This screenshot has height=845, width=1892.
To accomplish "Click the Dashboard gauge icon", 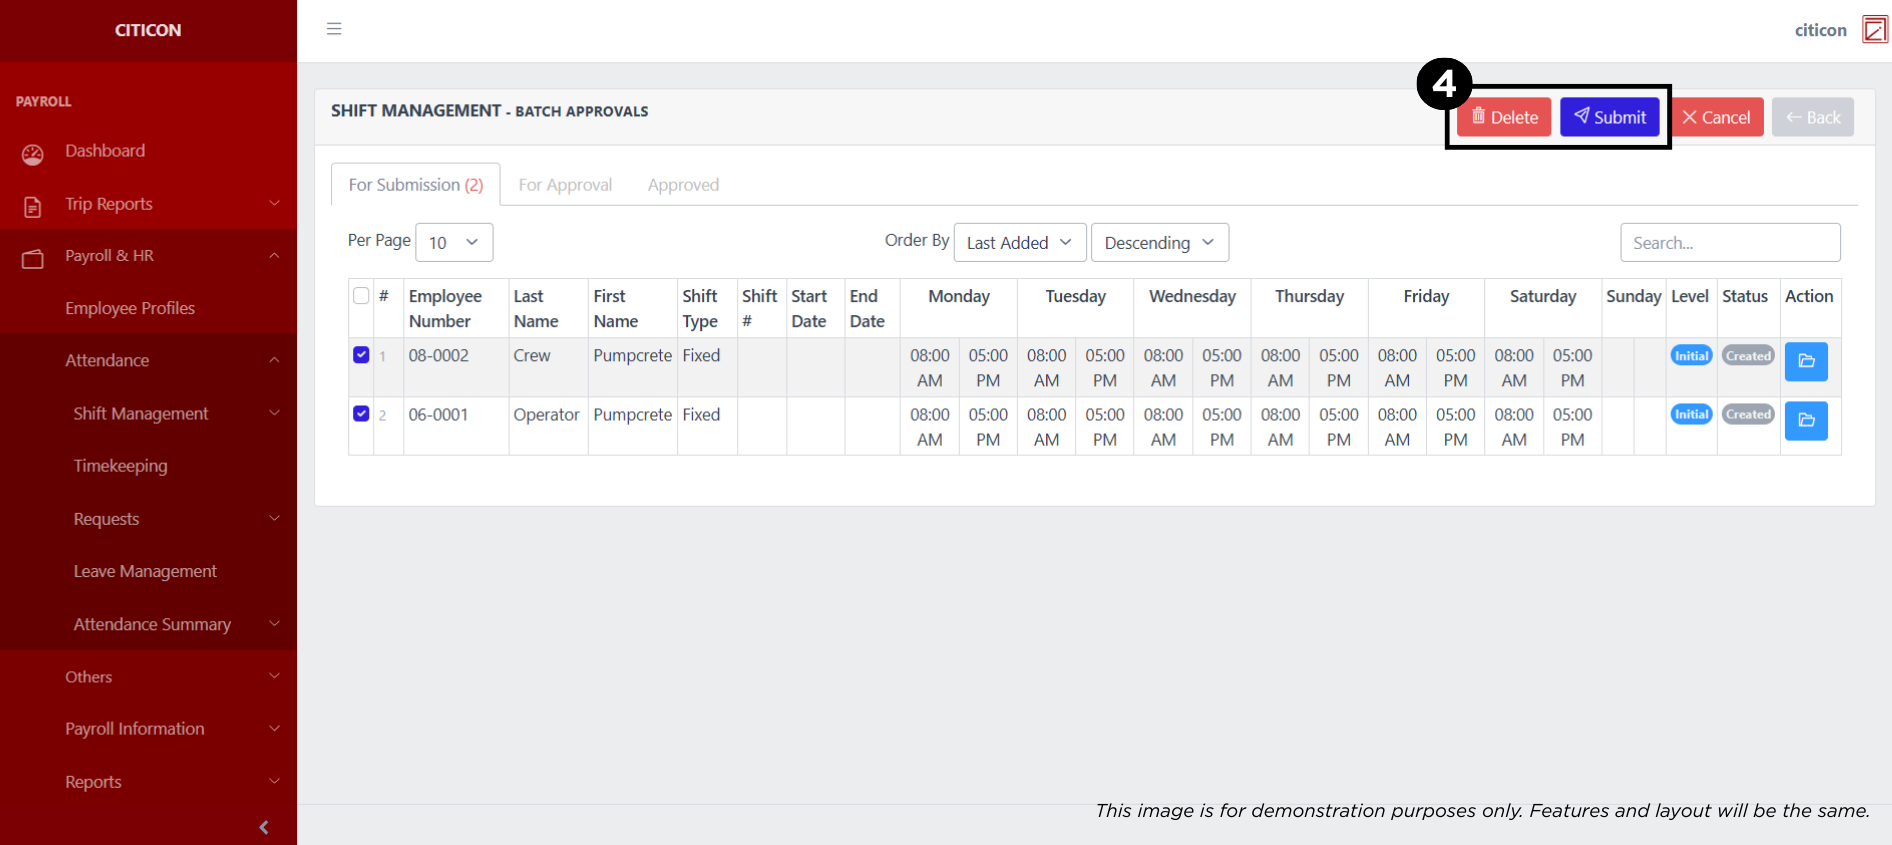I will (x=33, y=154).
